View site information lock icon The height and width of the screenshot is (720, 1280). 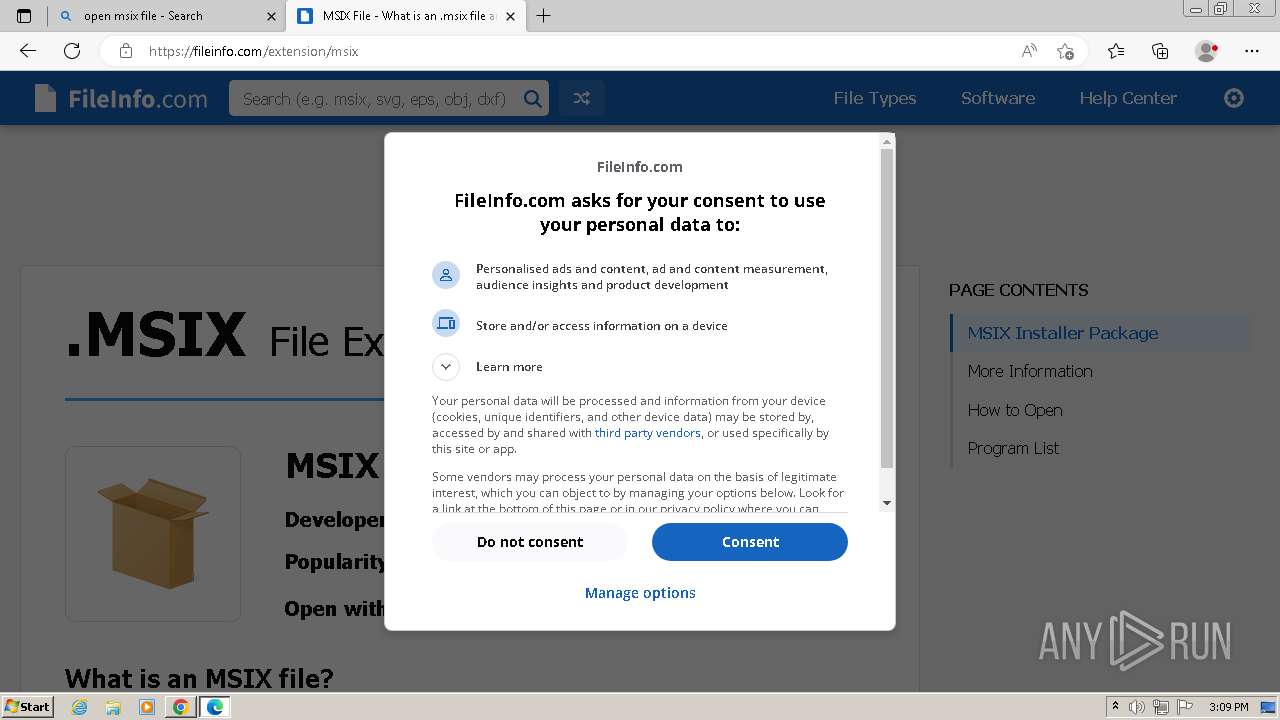pos(126,51)
